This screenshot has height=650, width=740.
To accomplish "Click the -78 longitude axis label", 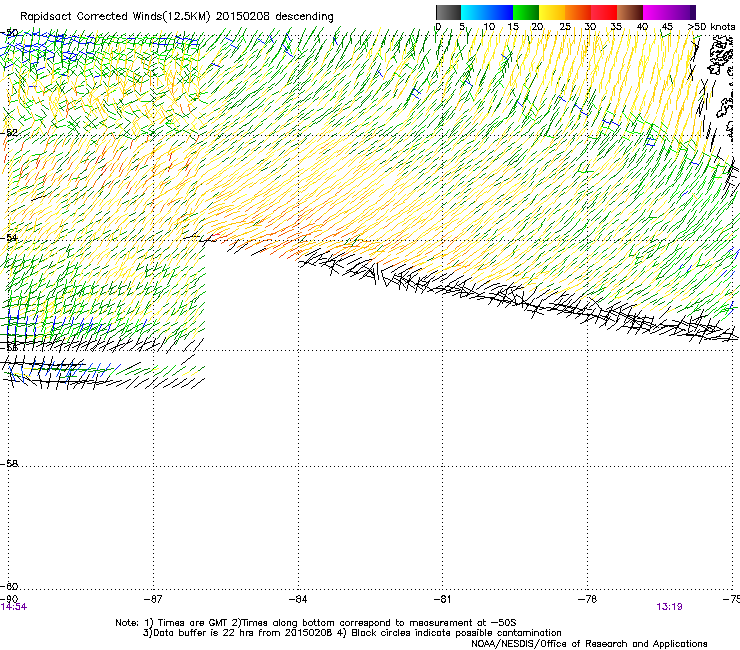I will click(587, 599).
